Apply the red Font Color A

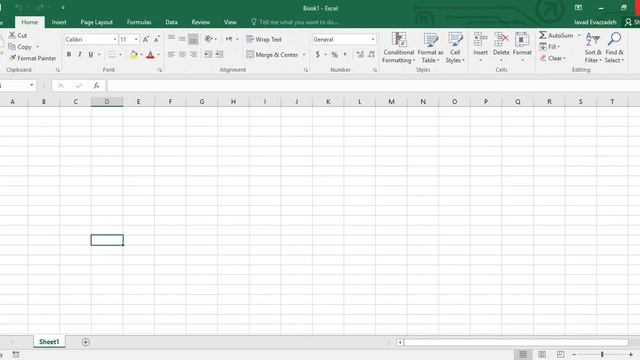[150, 54]
